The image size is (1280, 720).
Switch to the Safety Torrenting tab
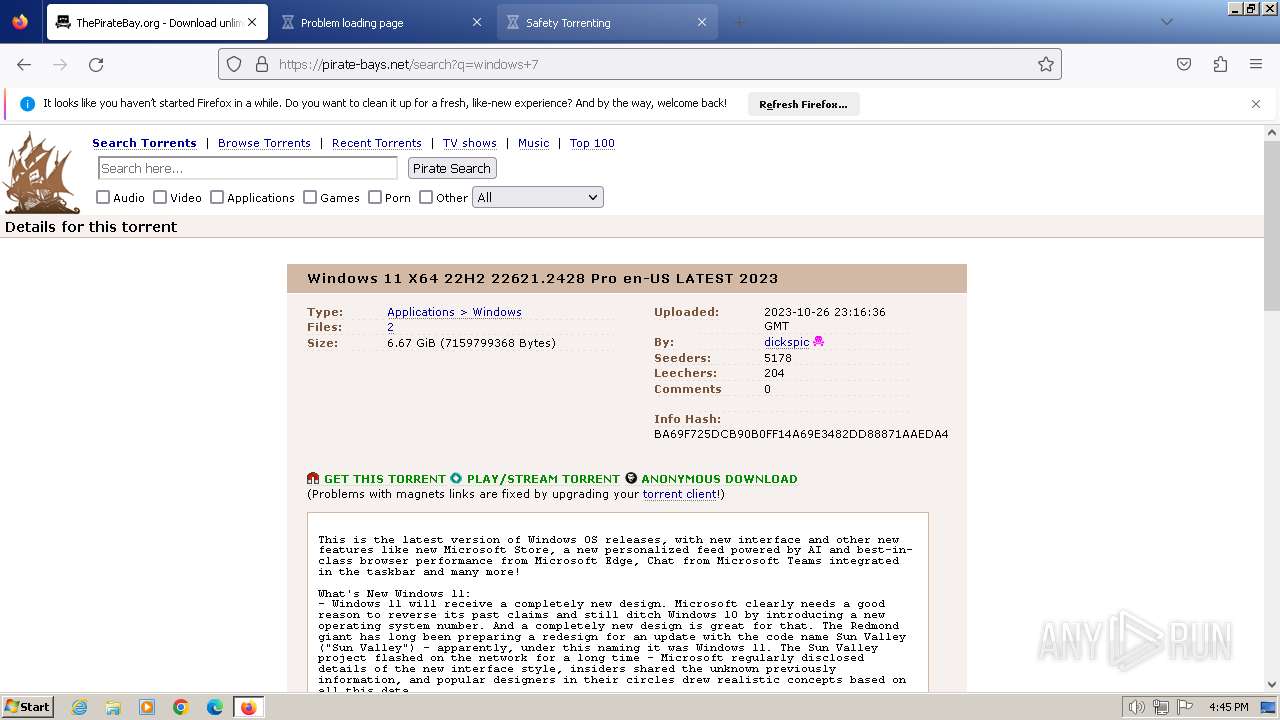click(607, 22)
